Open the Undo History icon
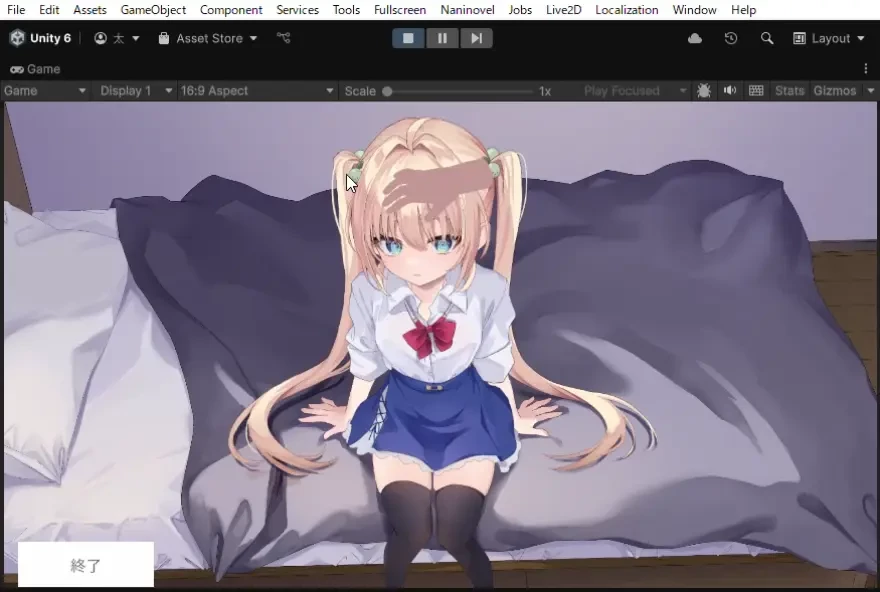Viewport: 880px width, 592px height. (731, 38)
